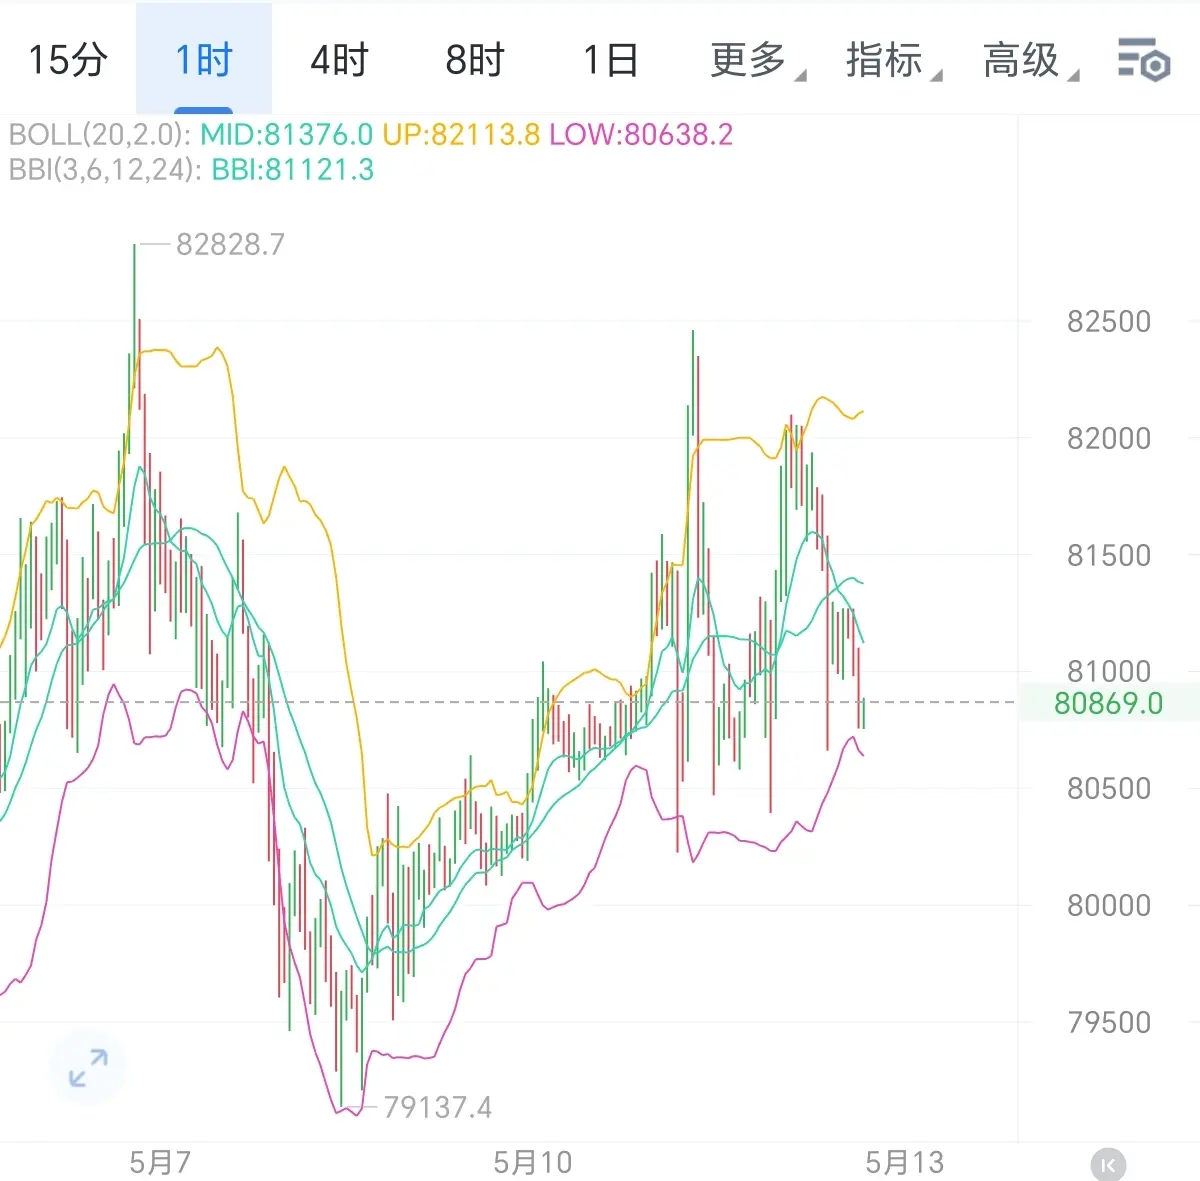Tap the 81500 price axis label
This screenshot has height=1181, width=1200.
pos(1109,555)
